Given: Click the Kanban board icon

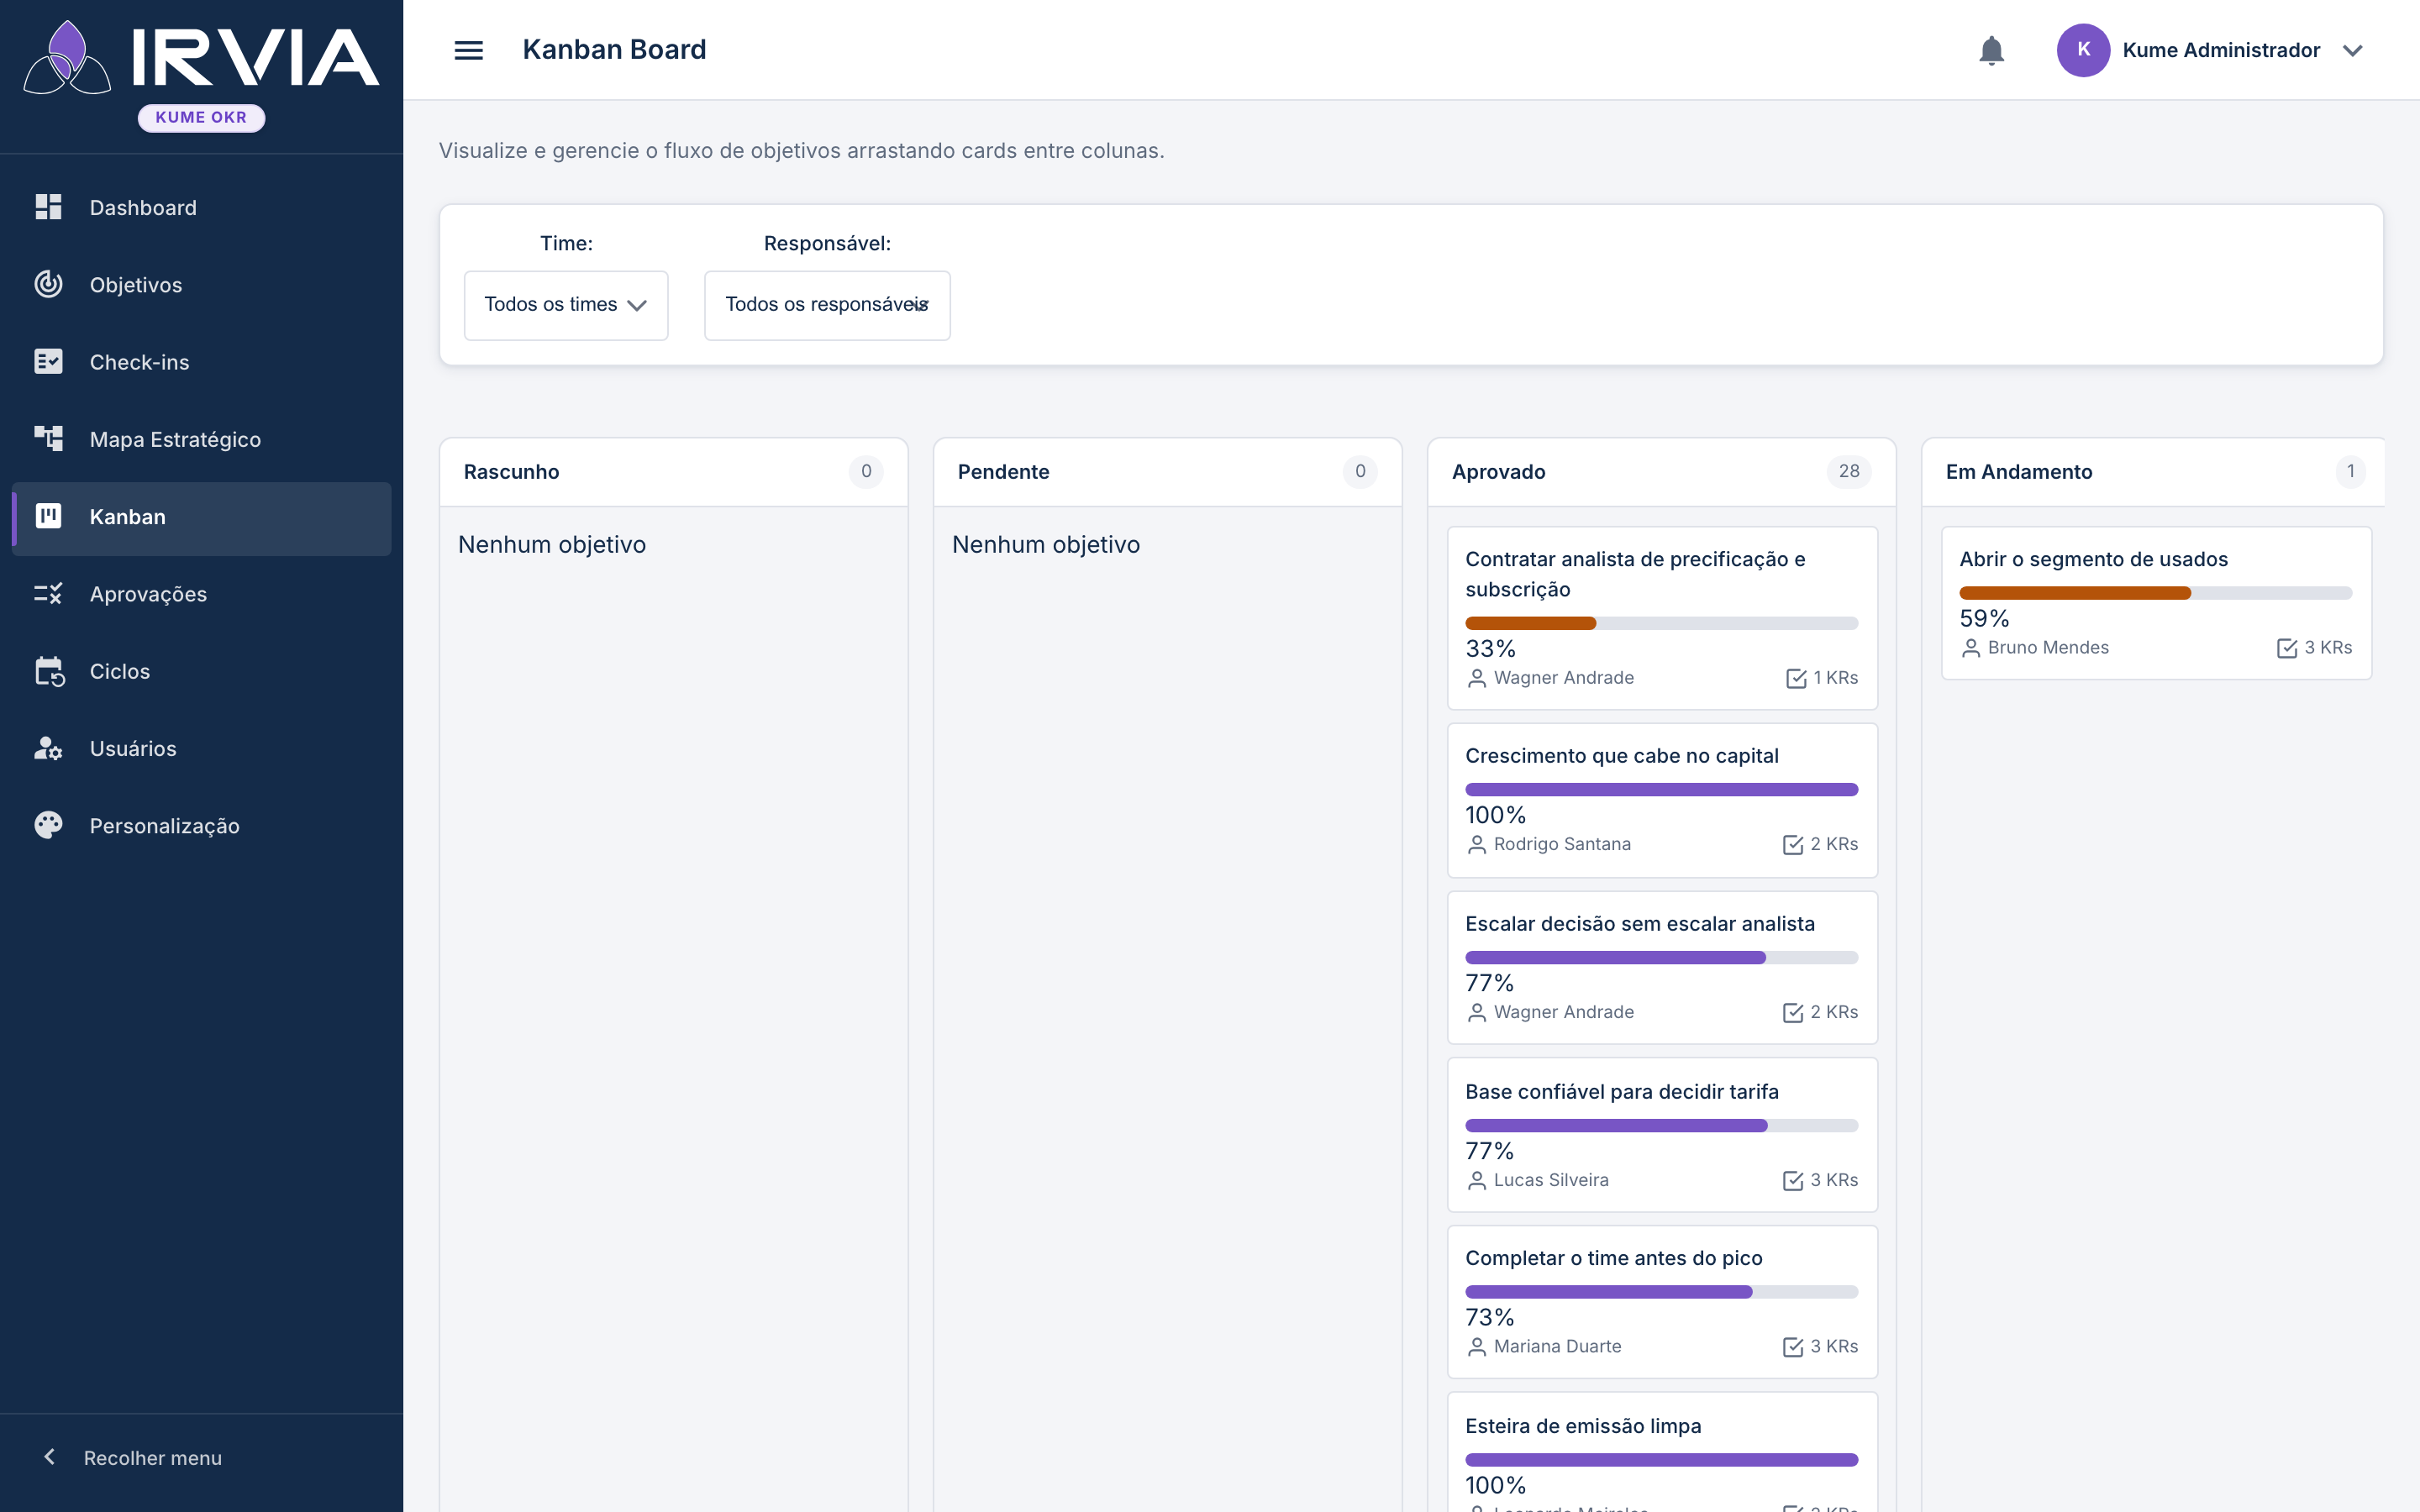Looking at the screenshot, I should click(48, 516).
